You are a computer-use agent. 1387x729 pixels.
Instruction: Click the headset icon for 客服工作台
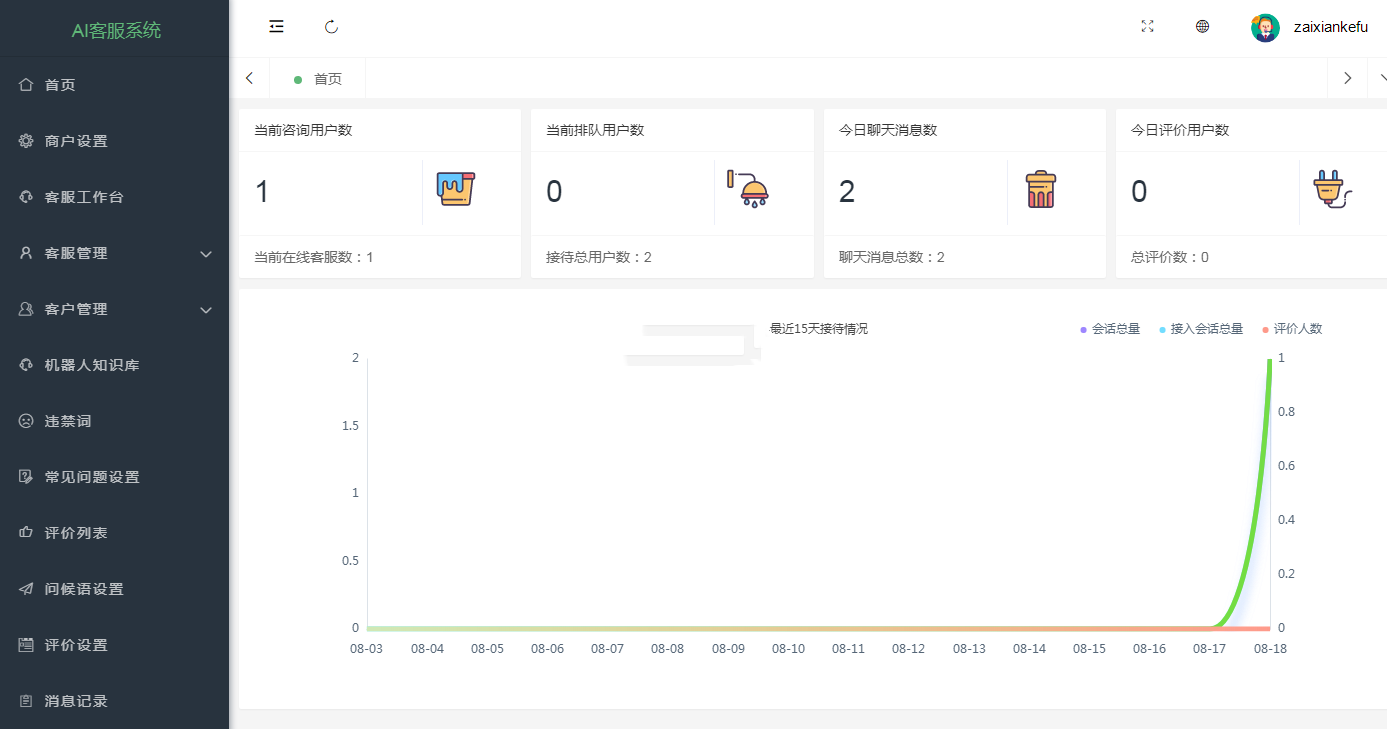click(26, 197)
